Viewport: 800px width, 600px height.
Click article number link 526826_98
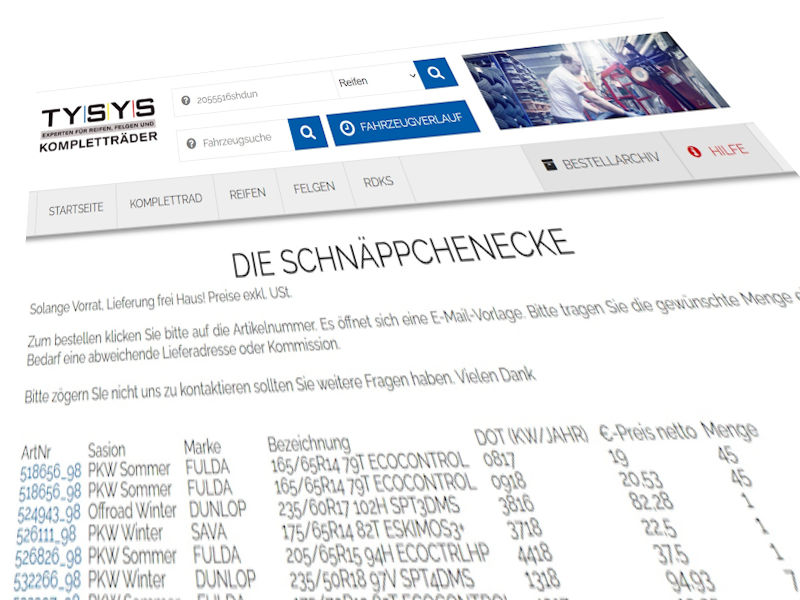point(48,558)
